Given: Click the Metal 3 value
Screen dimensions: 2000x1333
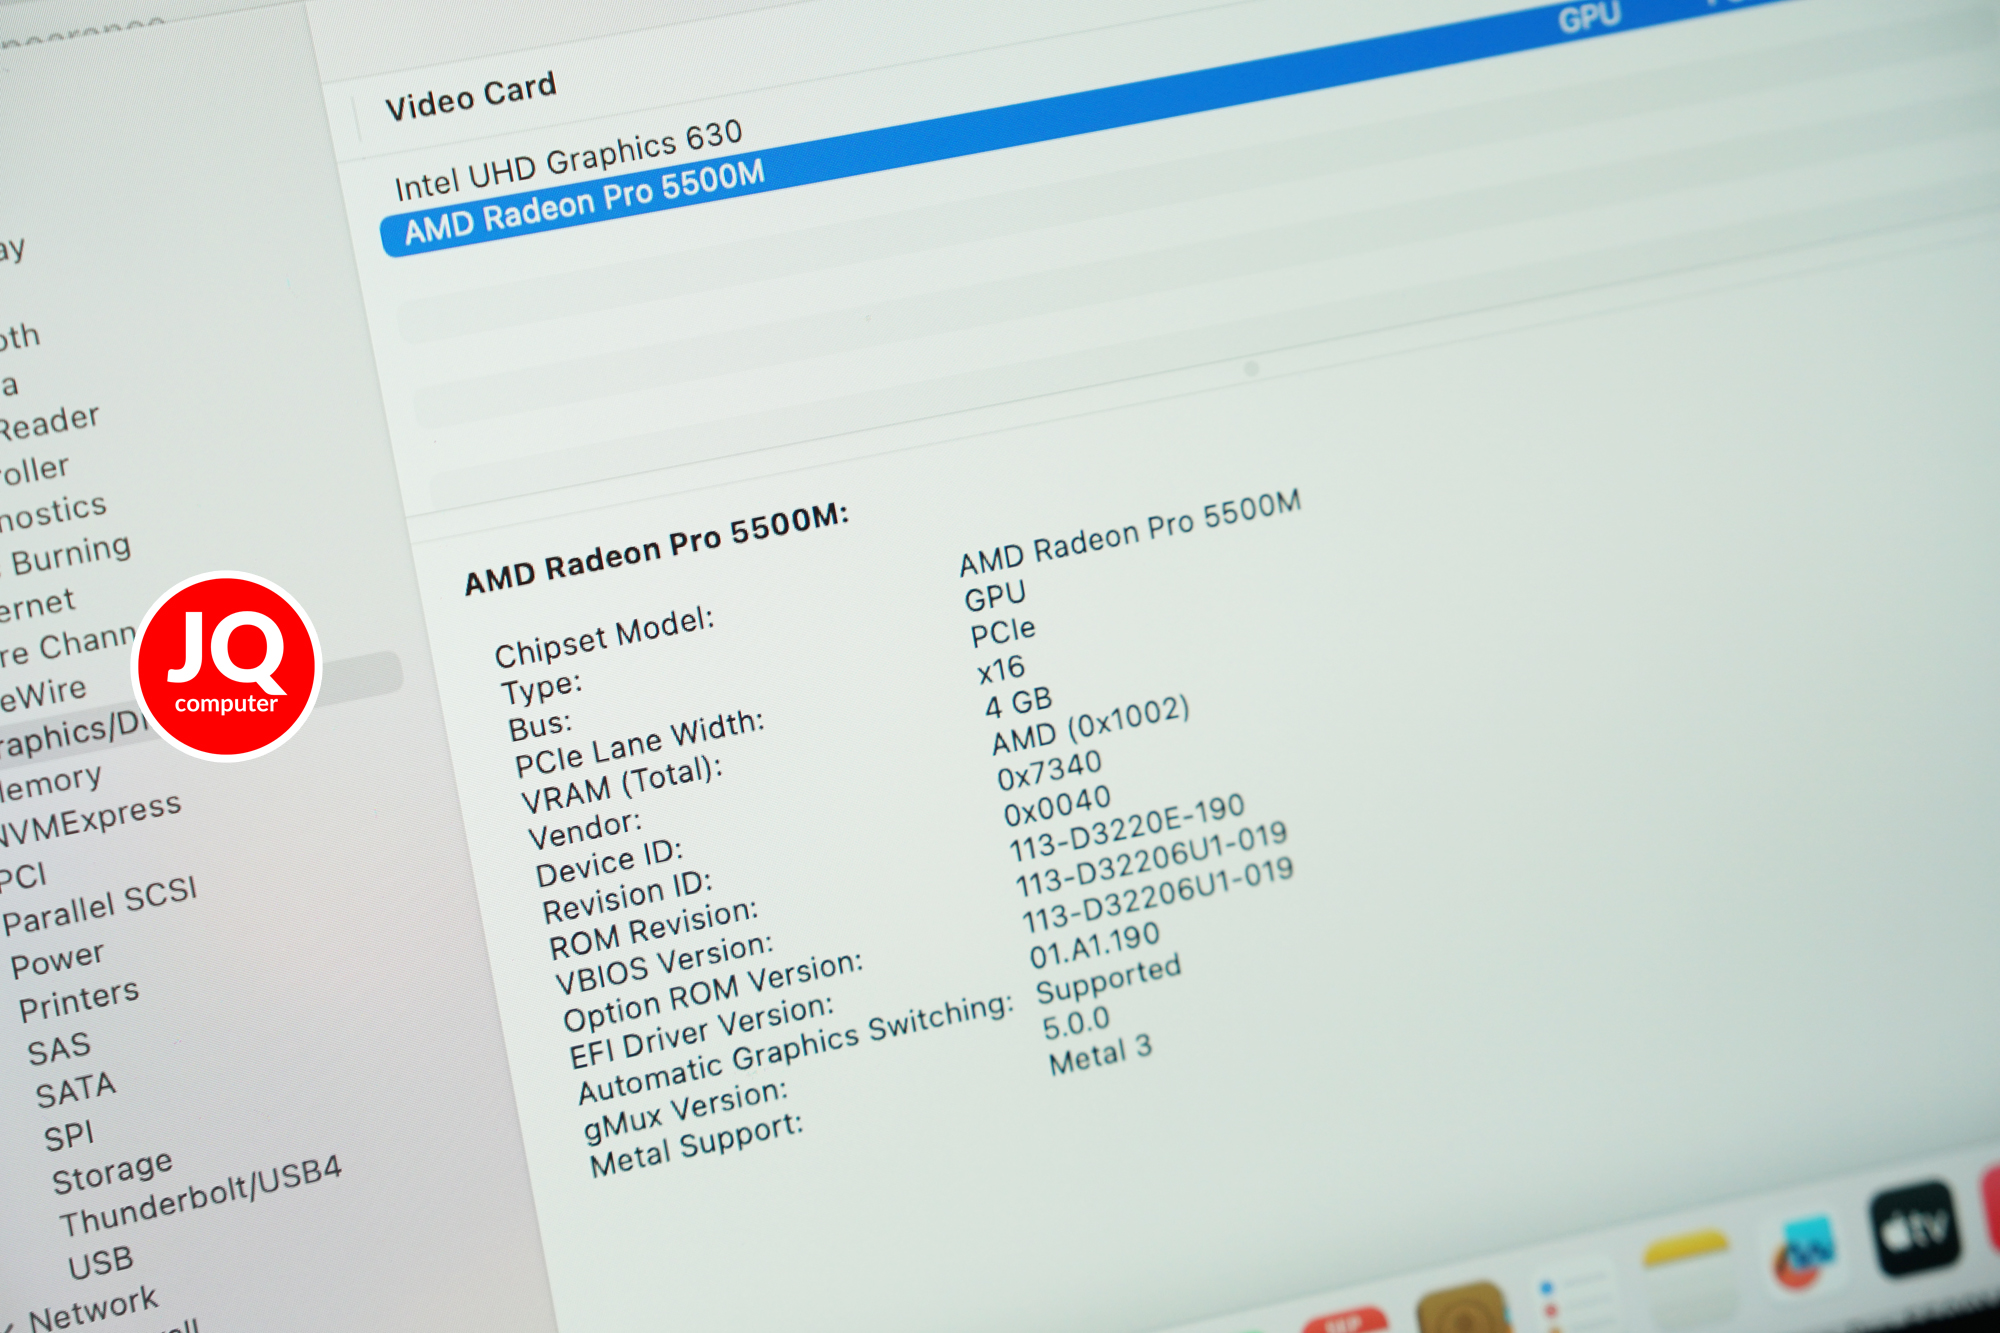Looking at the screenshot, I should click(1100, 1055).
